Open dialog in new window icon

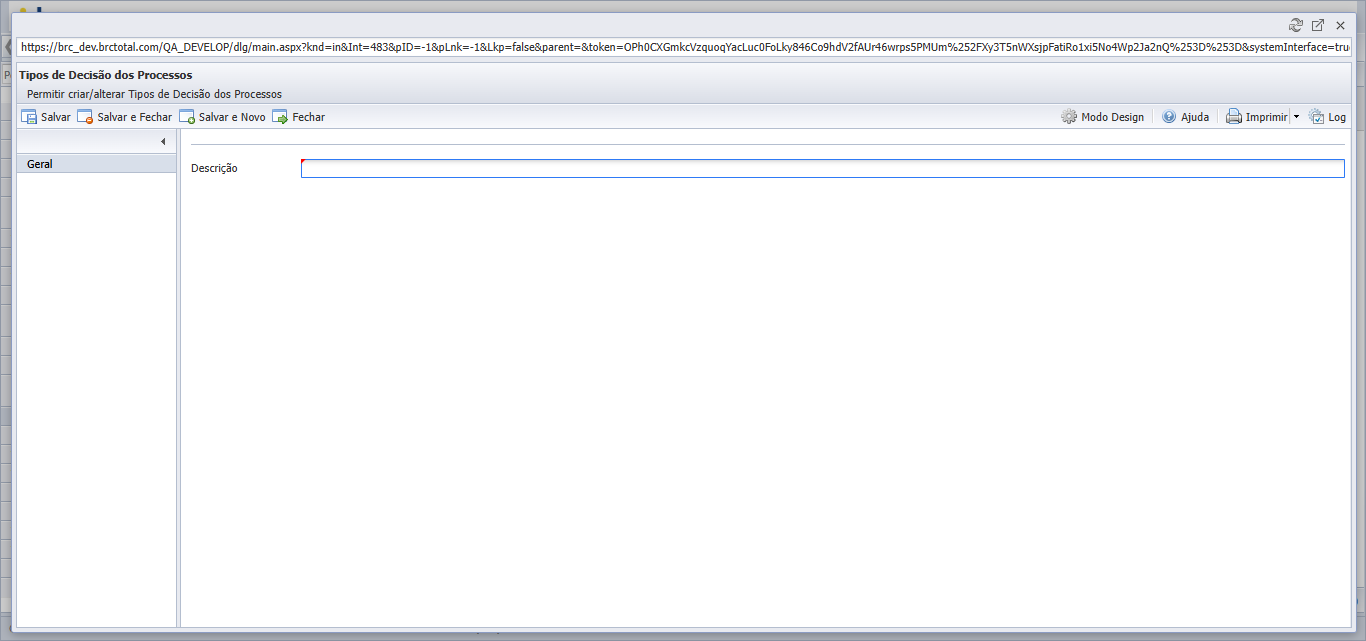pyautogui.click(x=1318, y=25)
